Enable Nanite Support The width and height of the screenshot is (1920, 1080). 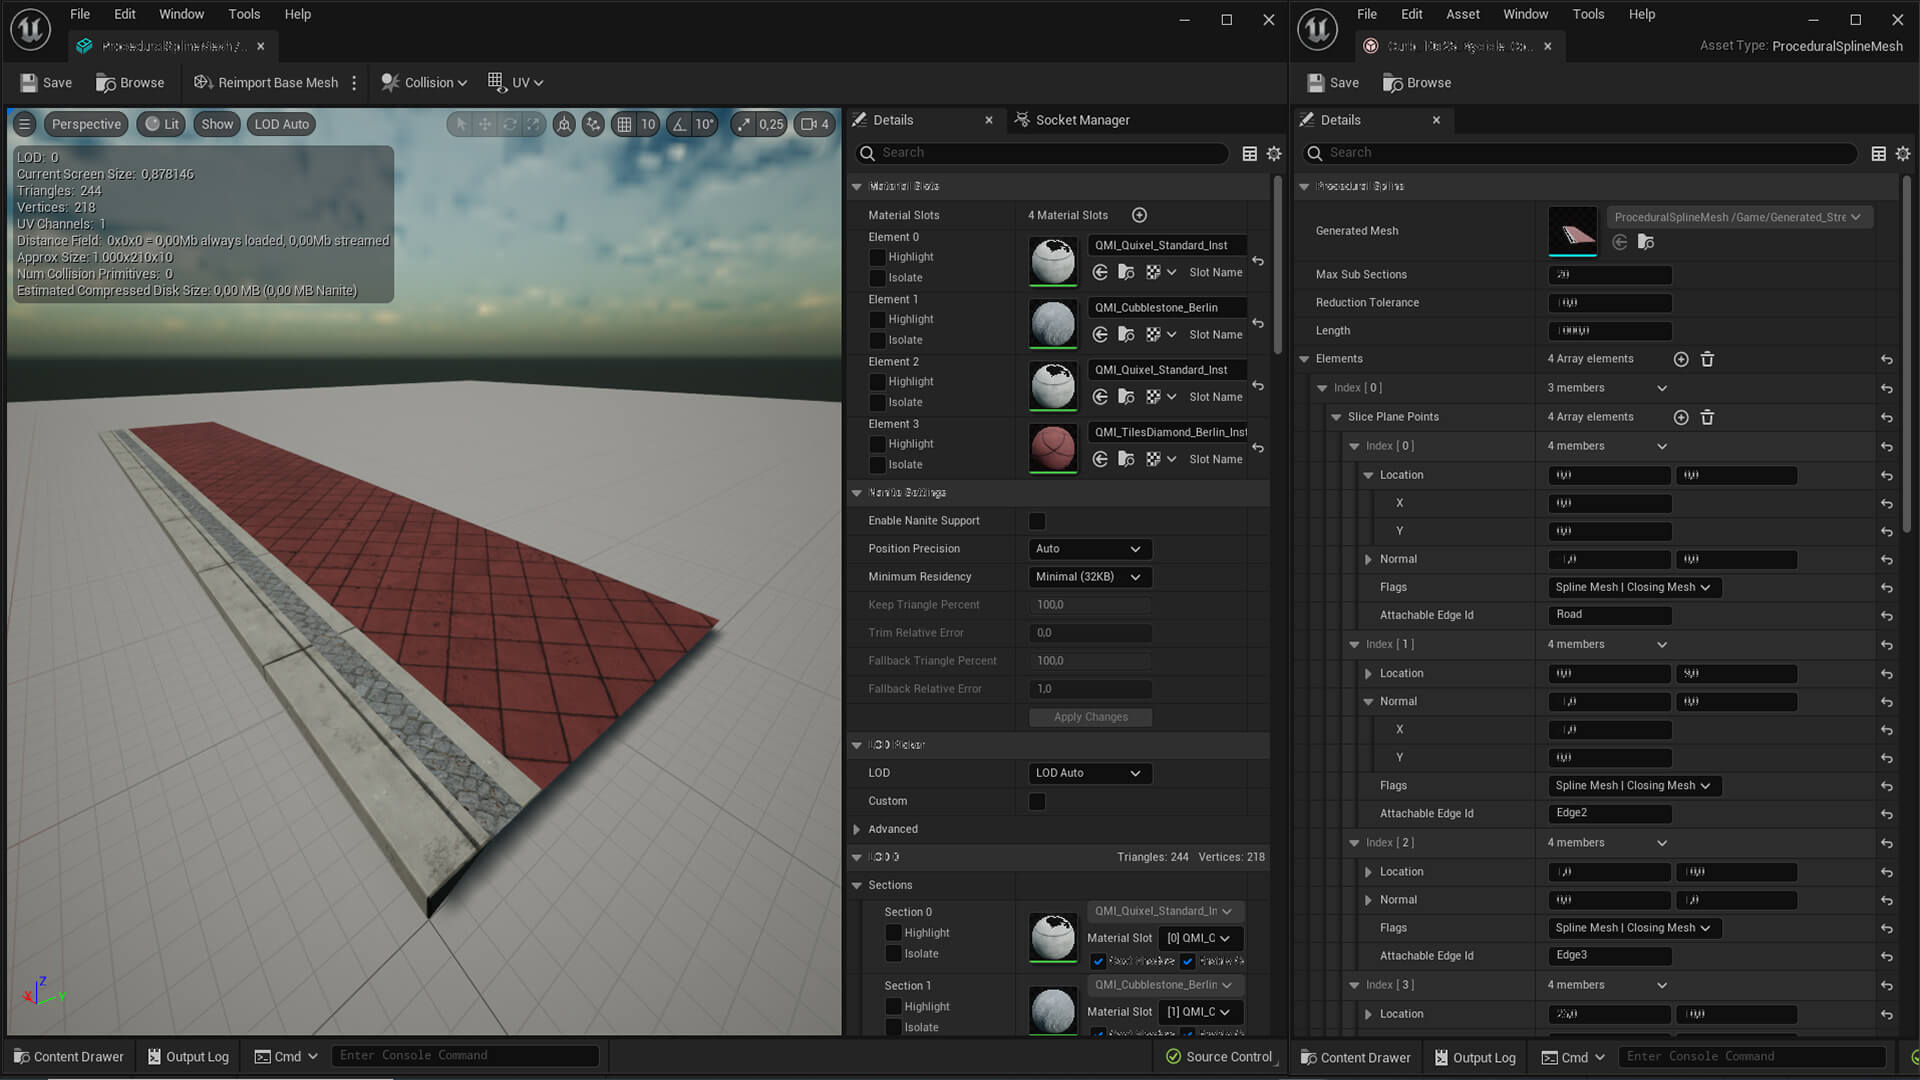[x=1037, y=521]
